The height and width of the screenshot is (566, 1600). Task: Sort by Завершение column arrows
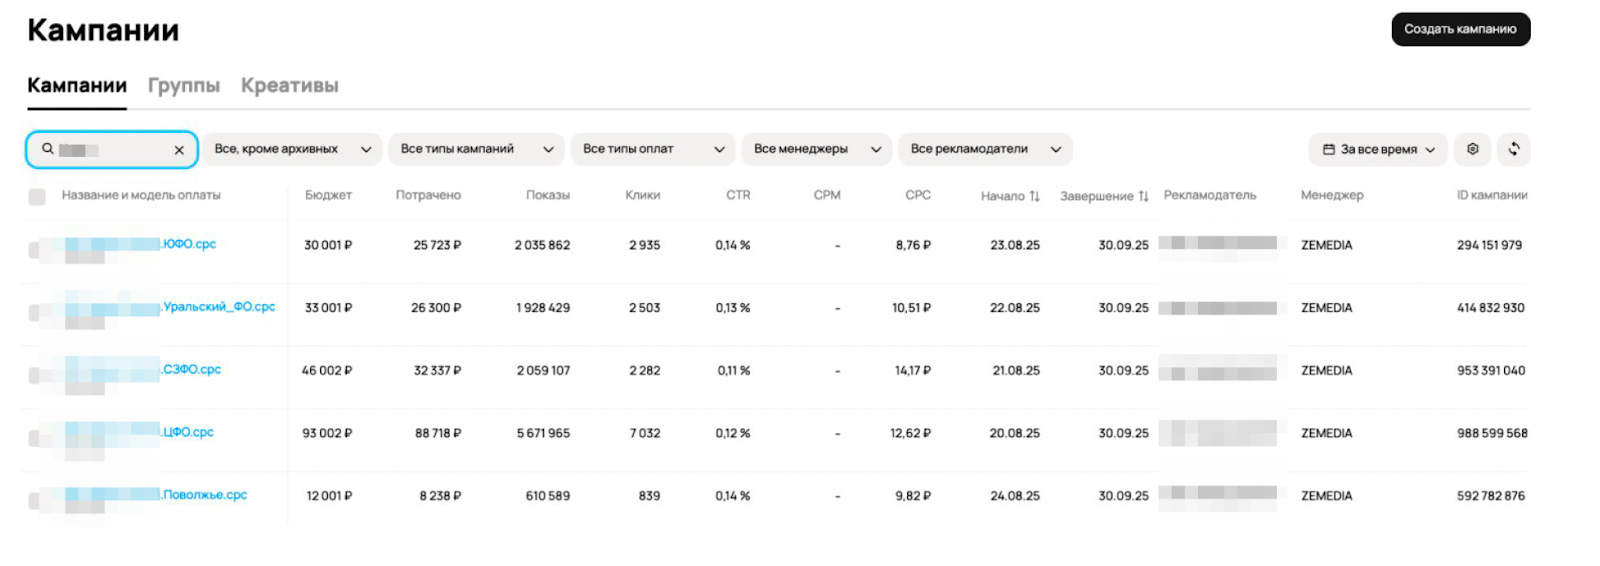pyautogui.click(x=1143, y=196)
